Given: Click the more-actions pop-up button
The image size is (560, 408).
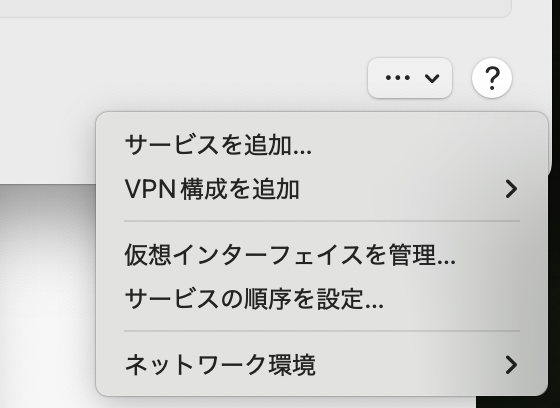Looking at the screenshot, I should 410,78.
